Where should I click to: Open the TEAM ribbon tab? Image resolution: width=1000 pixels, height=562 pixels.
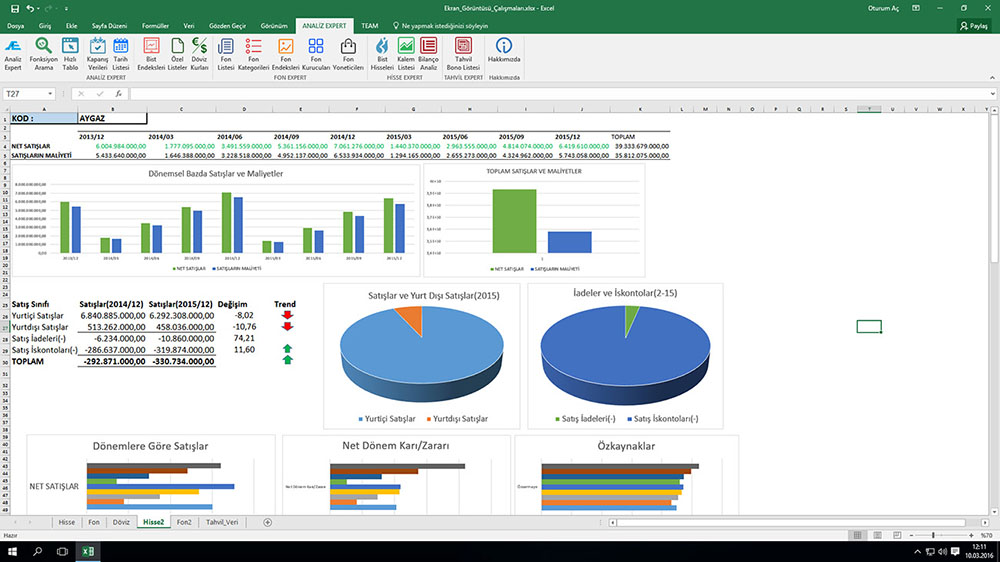coord(369,26)
